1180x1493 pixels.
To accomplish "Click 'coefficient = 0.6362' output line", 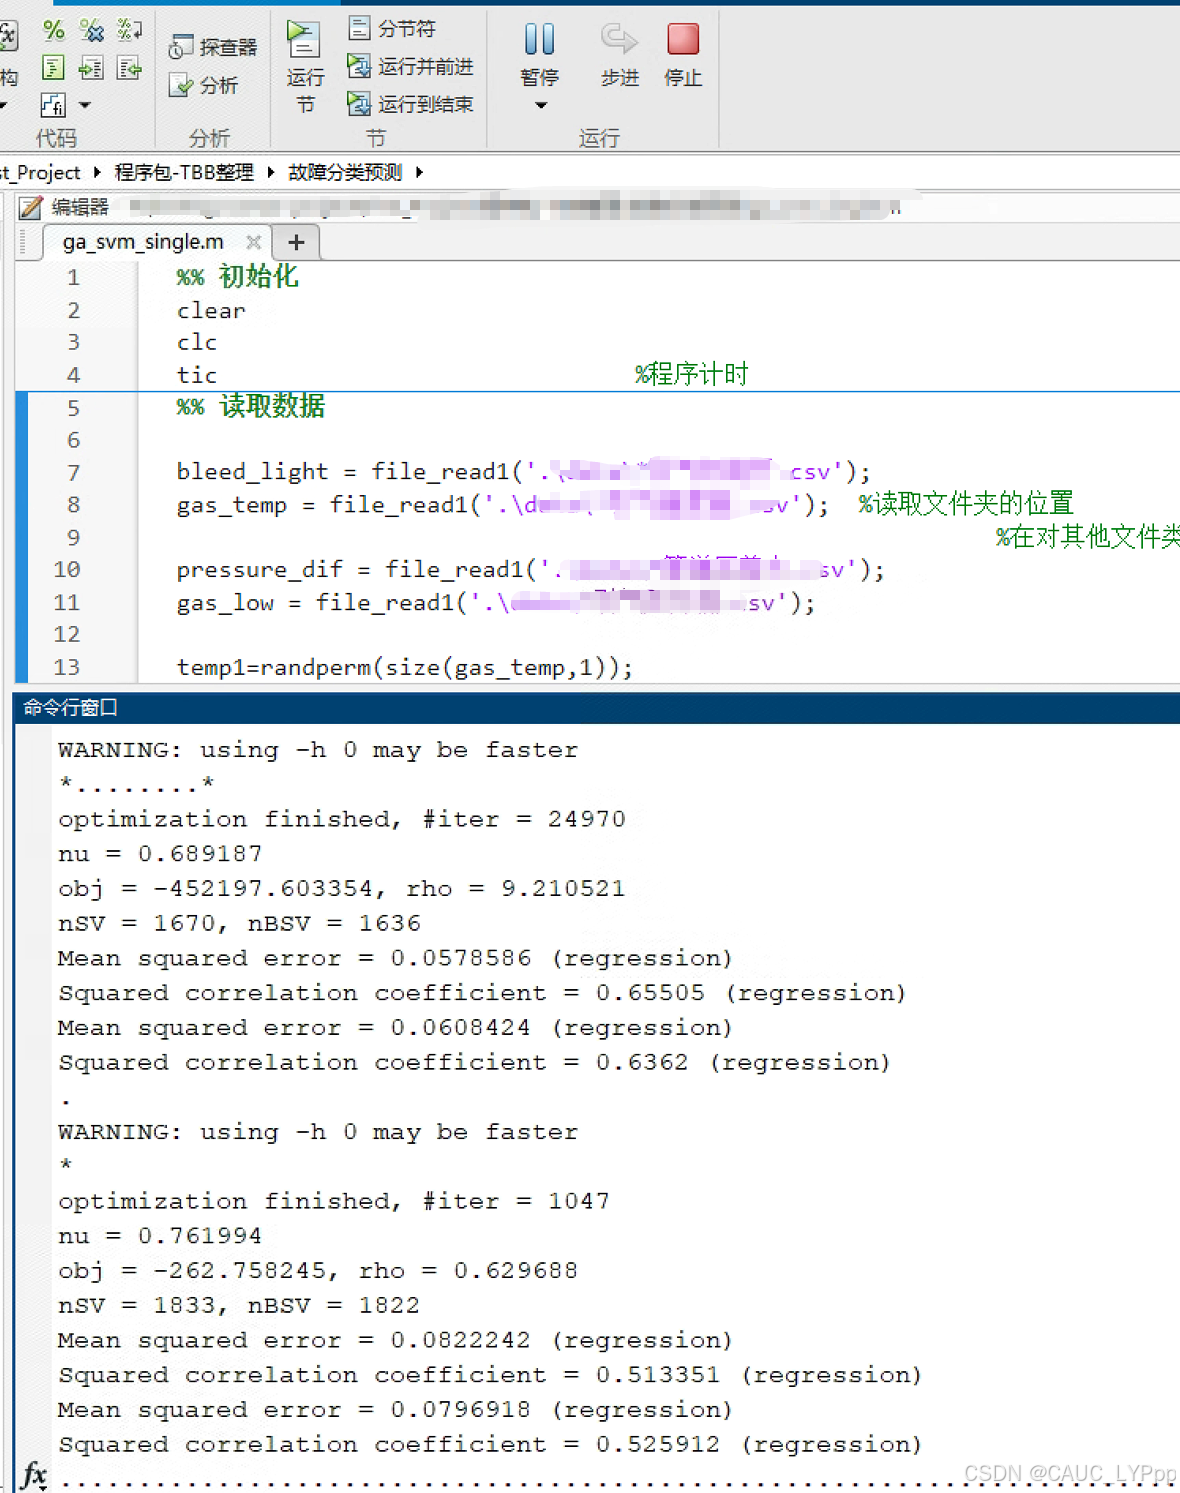I will click(474, 1062).
